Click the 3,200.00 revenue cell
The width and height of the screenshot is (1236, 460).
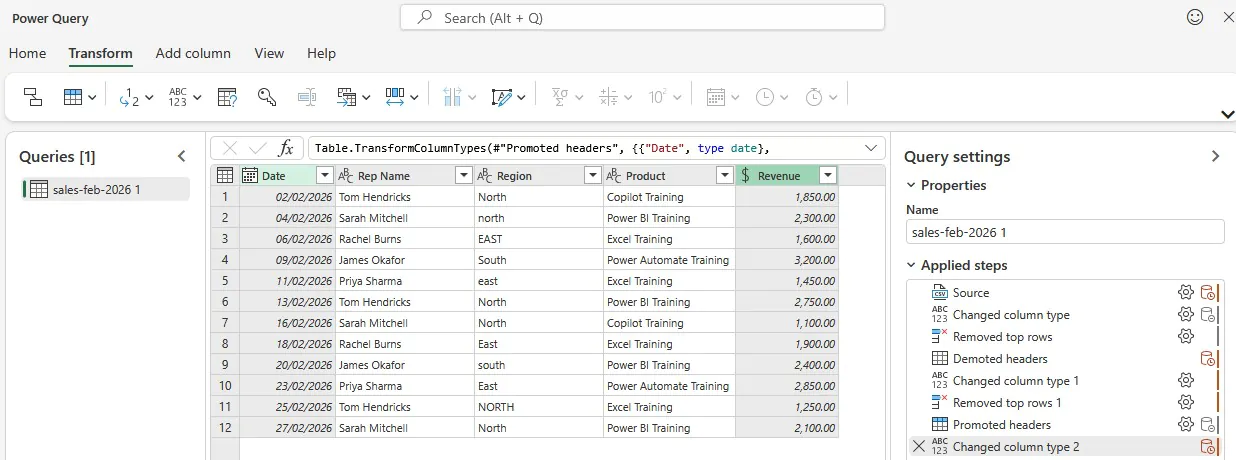[786, 260]
